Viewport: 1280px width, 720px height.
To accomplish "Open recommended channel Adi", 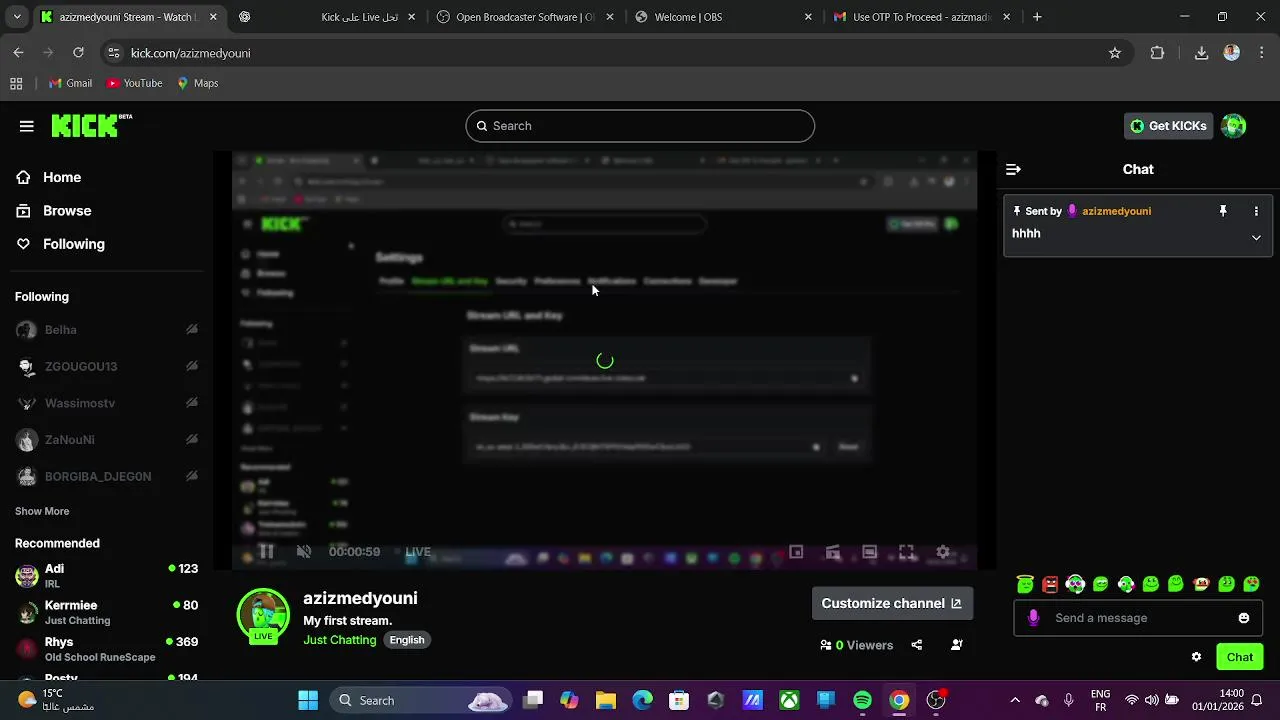I will click(x=106, y=575).
